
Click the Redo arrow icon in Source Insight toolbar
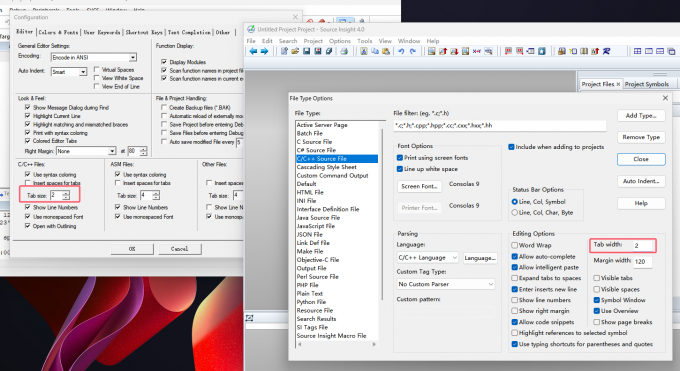click(x=412, y=51)
